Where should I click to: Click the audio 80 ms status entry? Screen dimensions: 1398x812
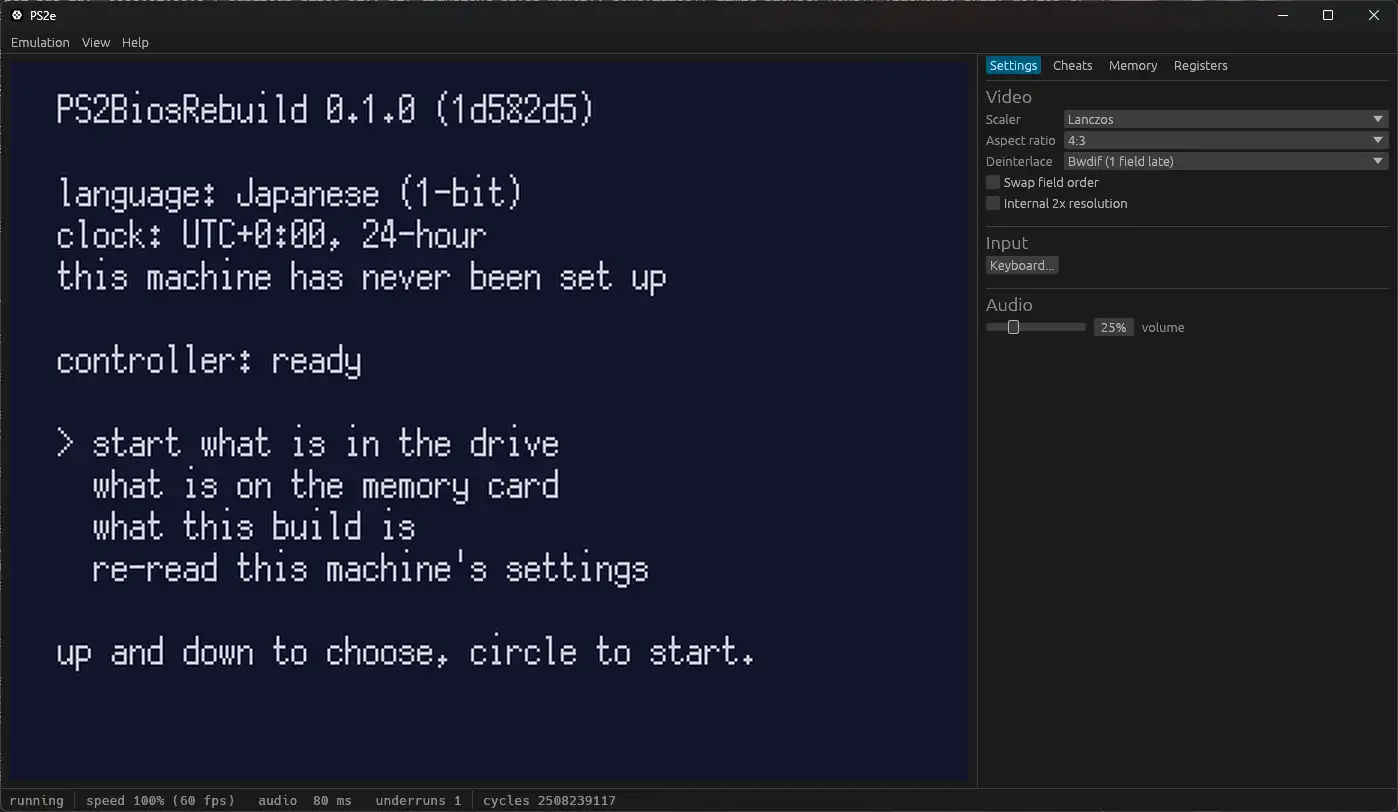305,800
